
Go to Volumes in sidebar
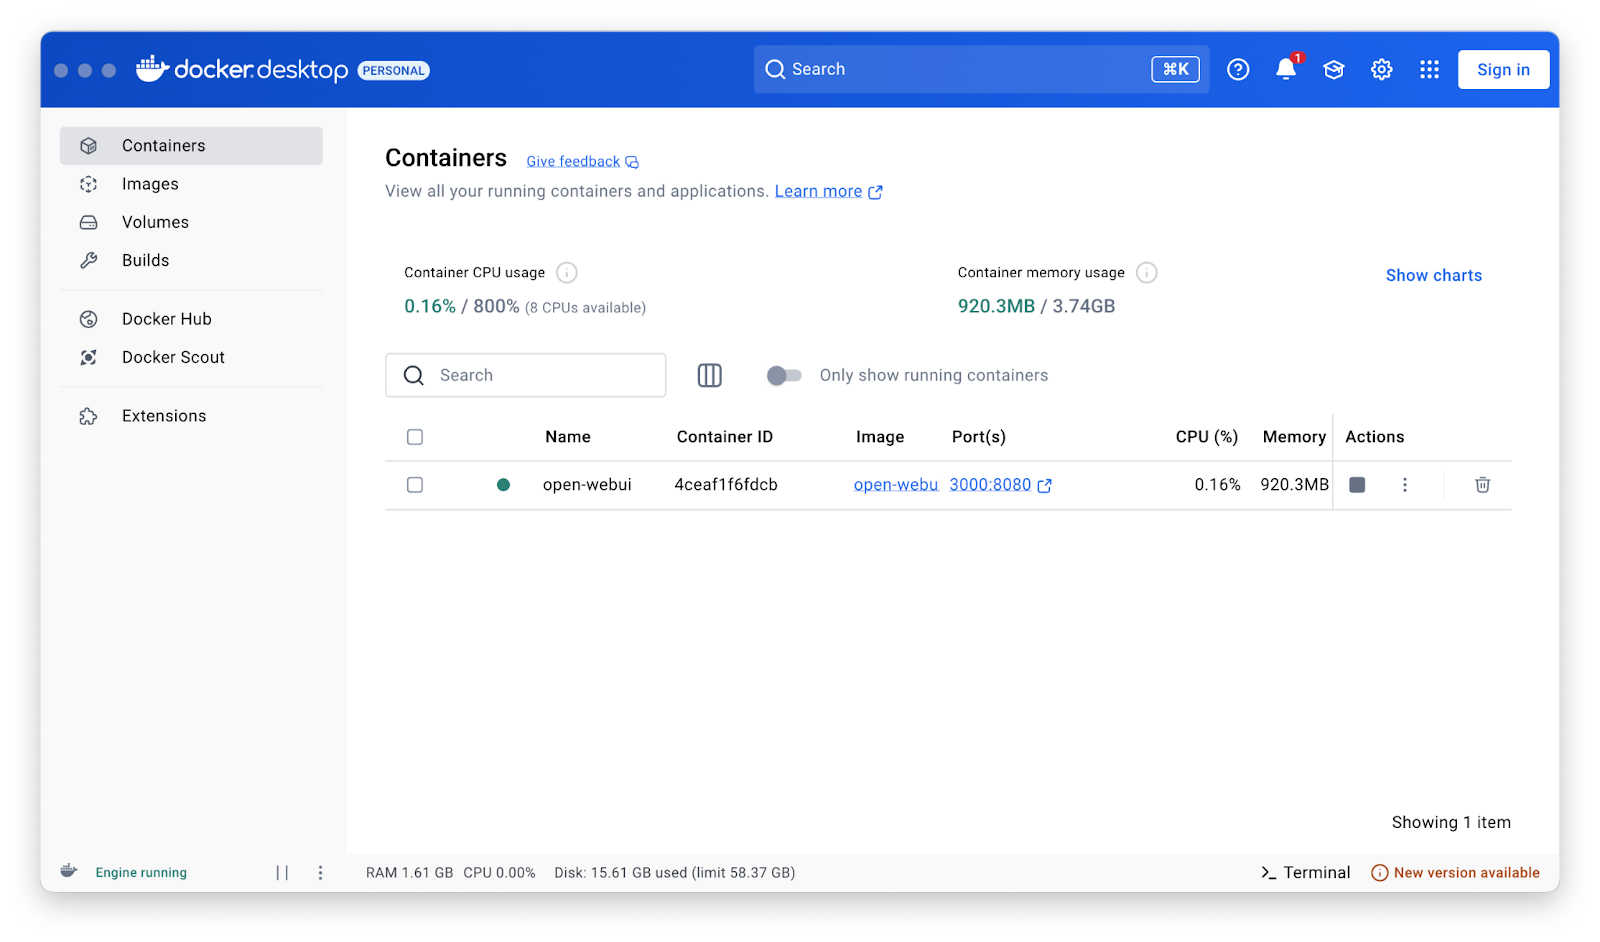[x=191, y=222]
